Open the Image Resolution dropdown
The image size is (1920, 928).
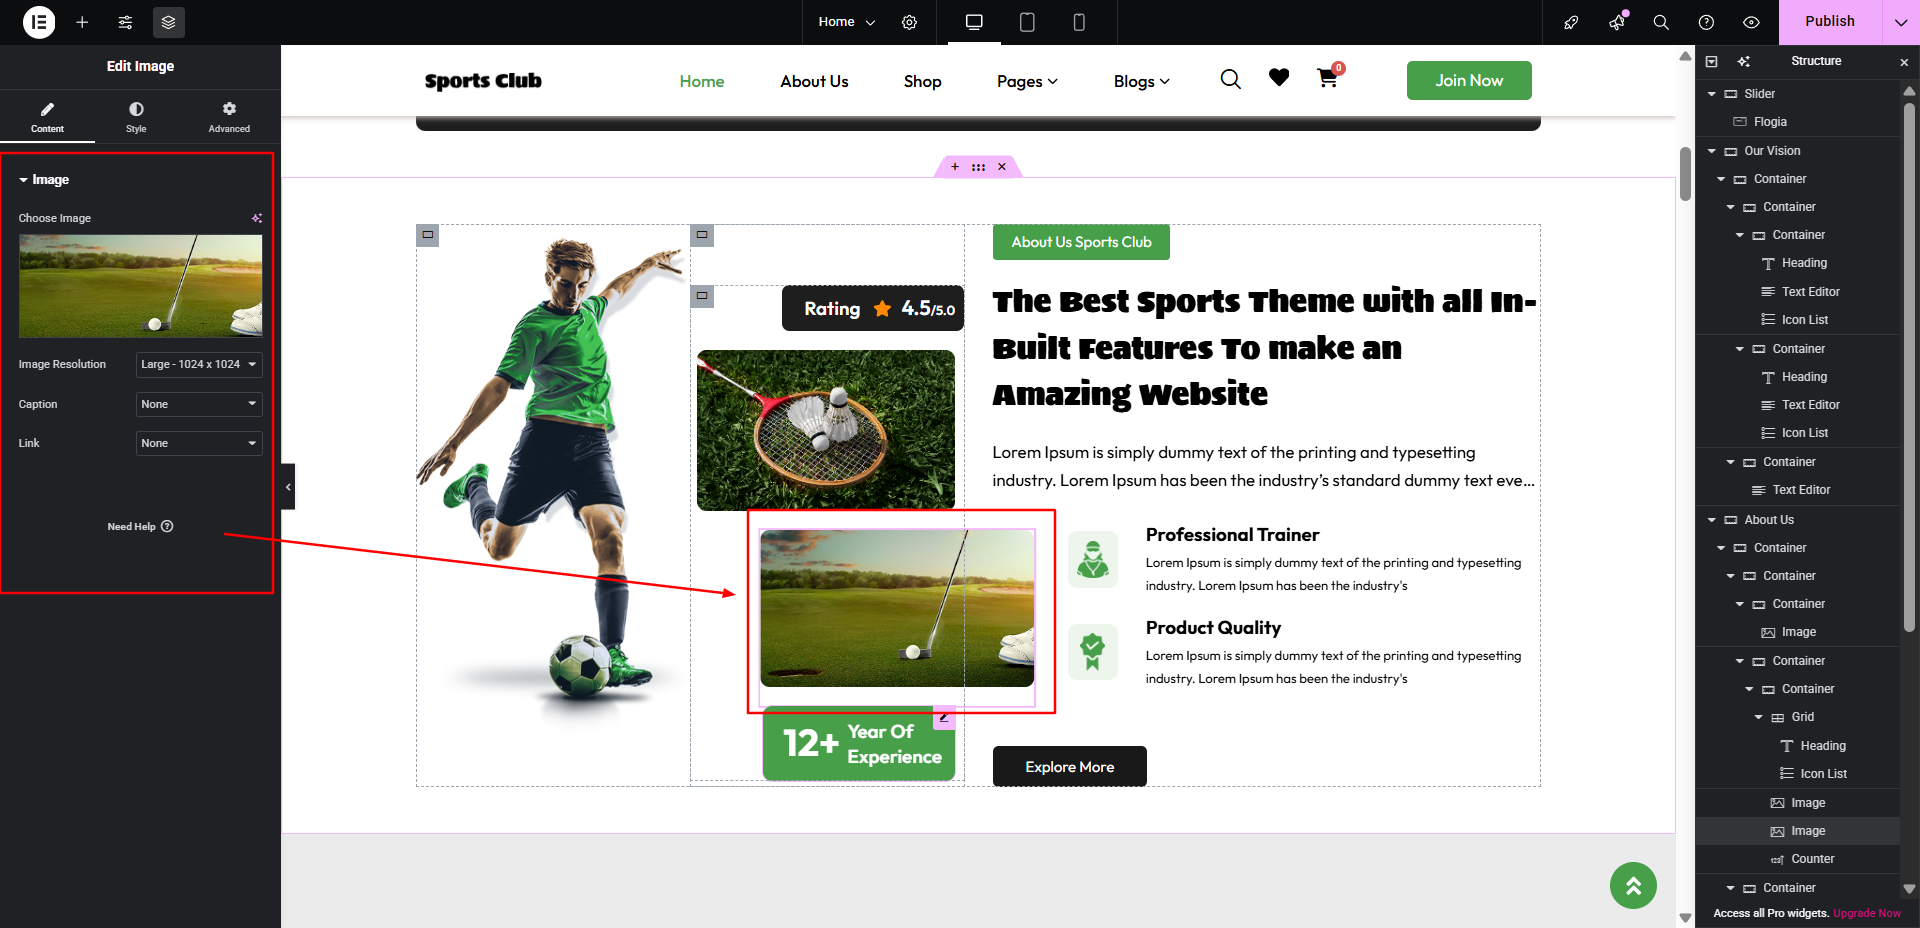point(199,365)
